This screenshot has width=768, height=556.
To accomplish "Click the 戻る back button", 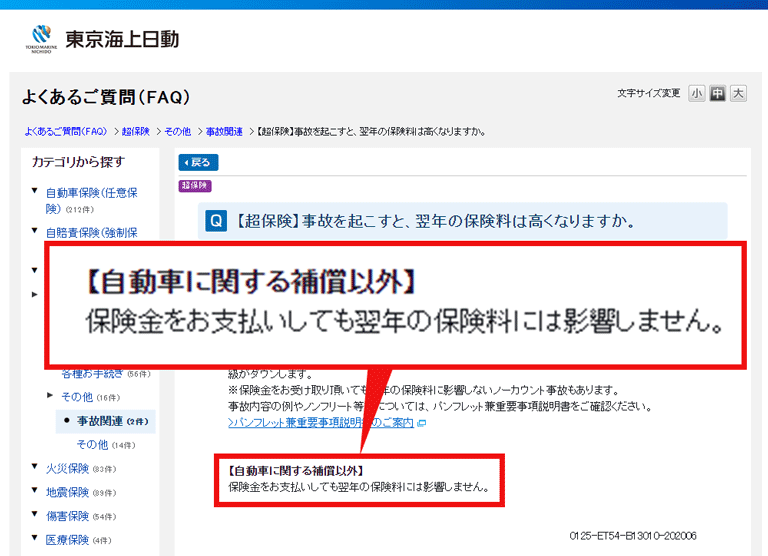I will [x=198, y=163].
